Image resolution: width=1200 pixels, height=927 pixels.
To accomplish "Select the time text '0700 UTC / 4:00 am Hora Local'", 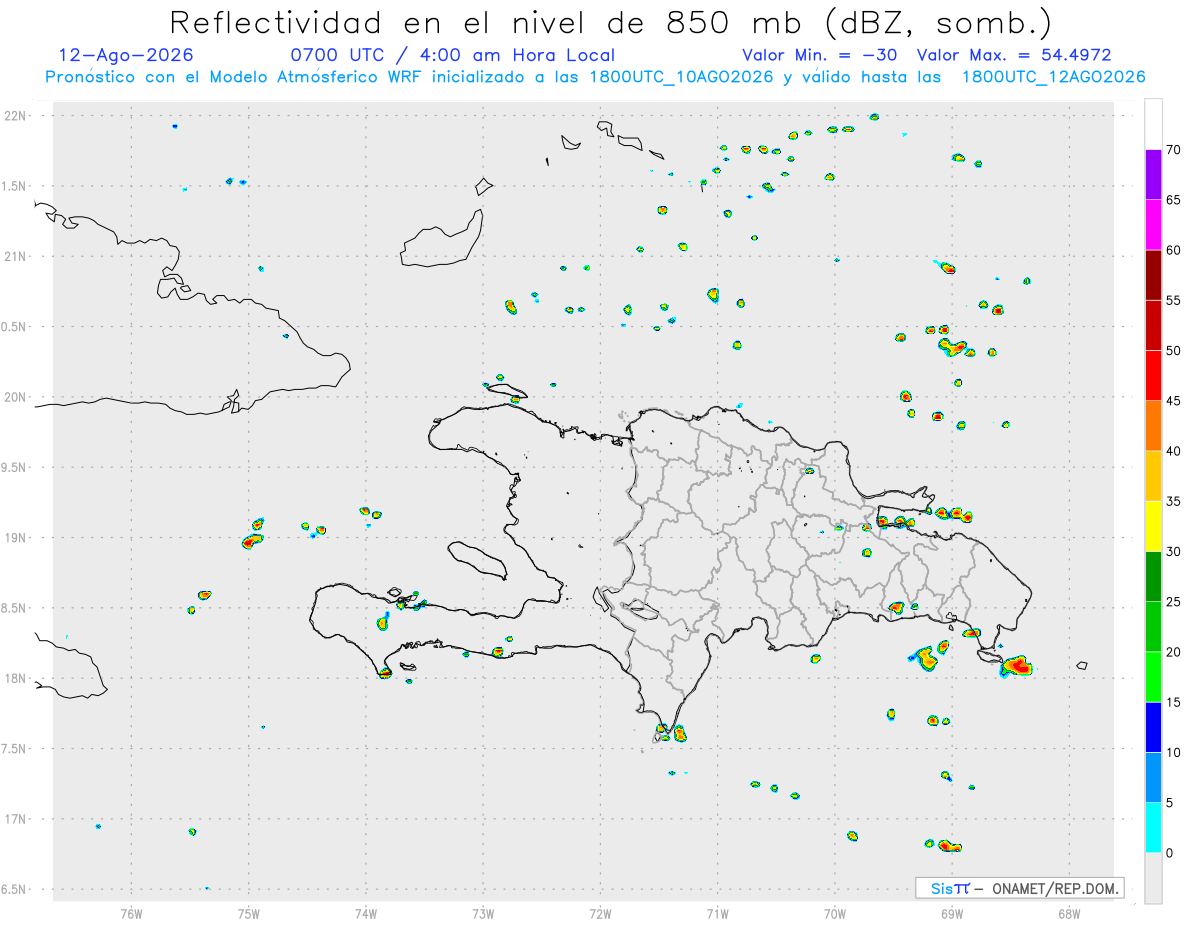I will [x=452, y=55].
